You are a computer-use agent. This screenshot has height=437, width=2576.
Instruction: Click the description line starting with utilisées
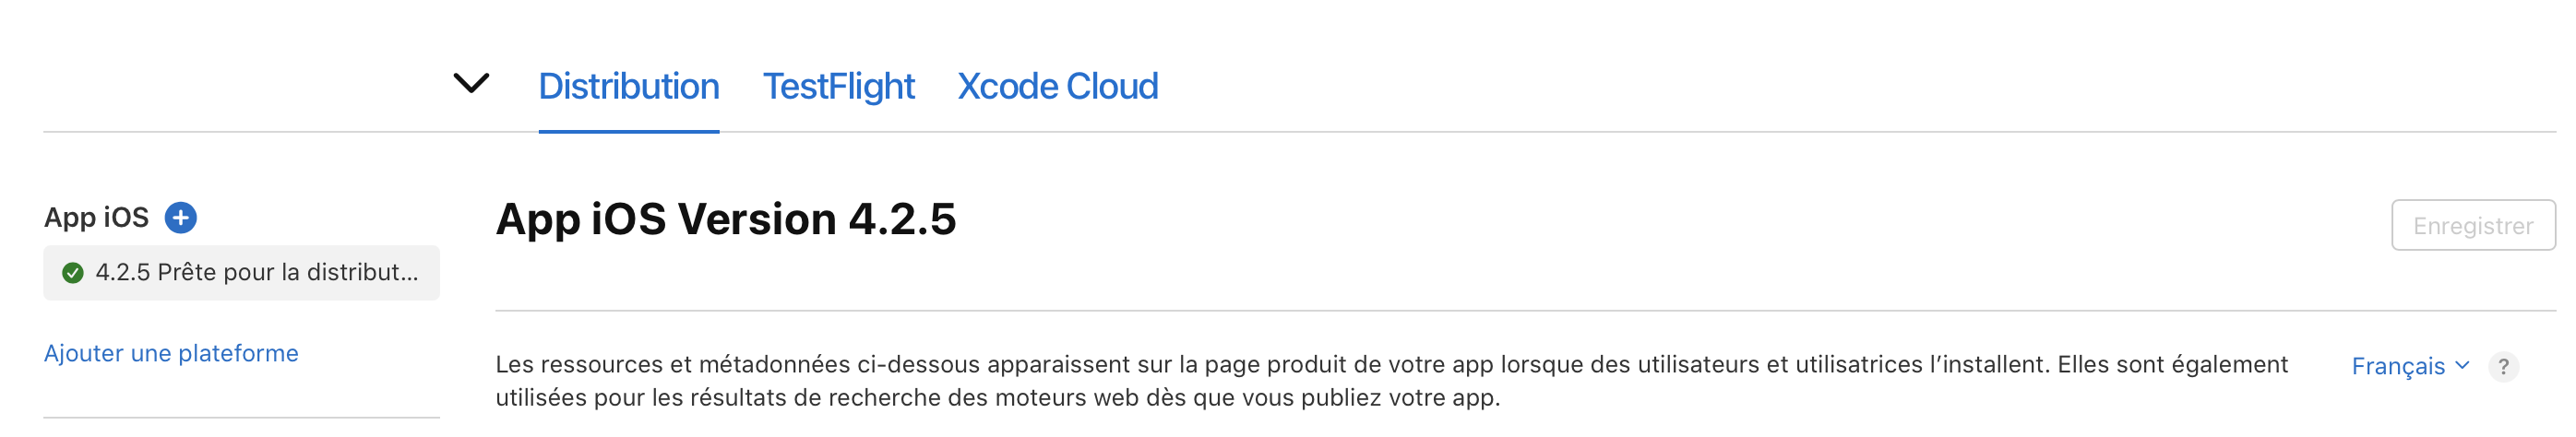pos(997,397)
